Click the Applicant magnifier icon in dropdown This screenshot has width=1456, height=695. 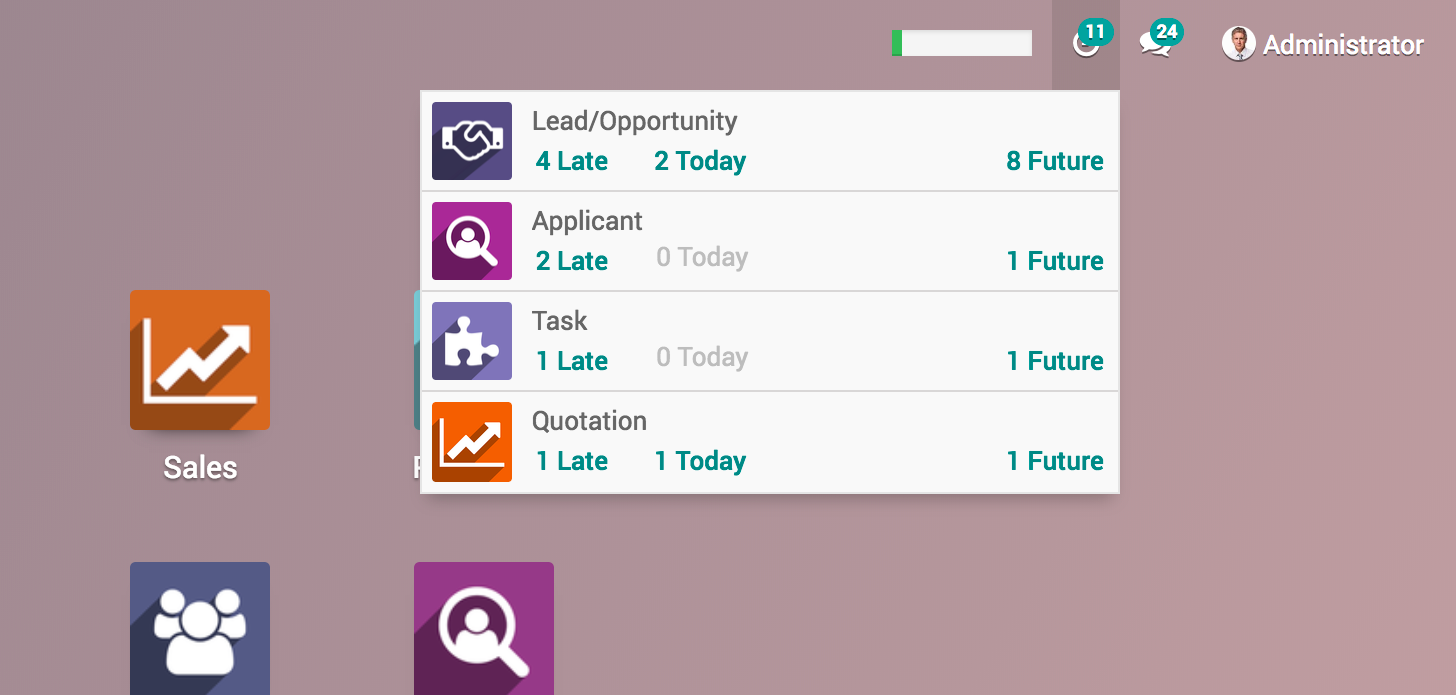click(472, 241)
